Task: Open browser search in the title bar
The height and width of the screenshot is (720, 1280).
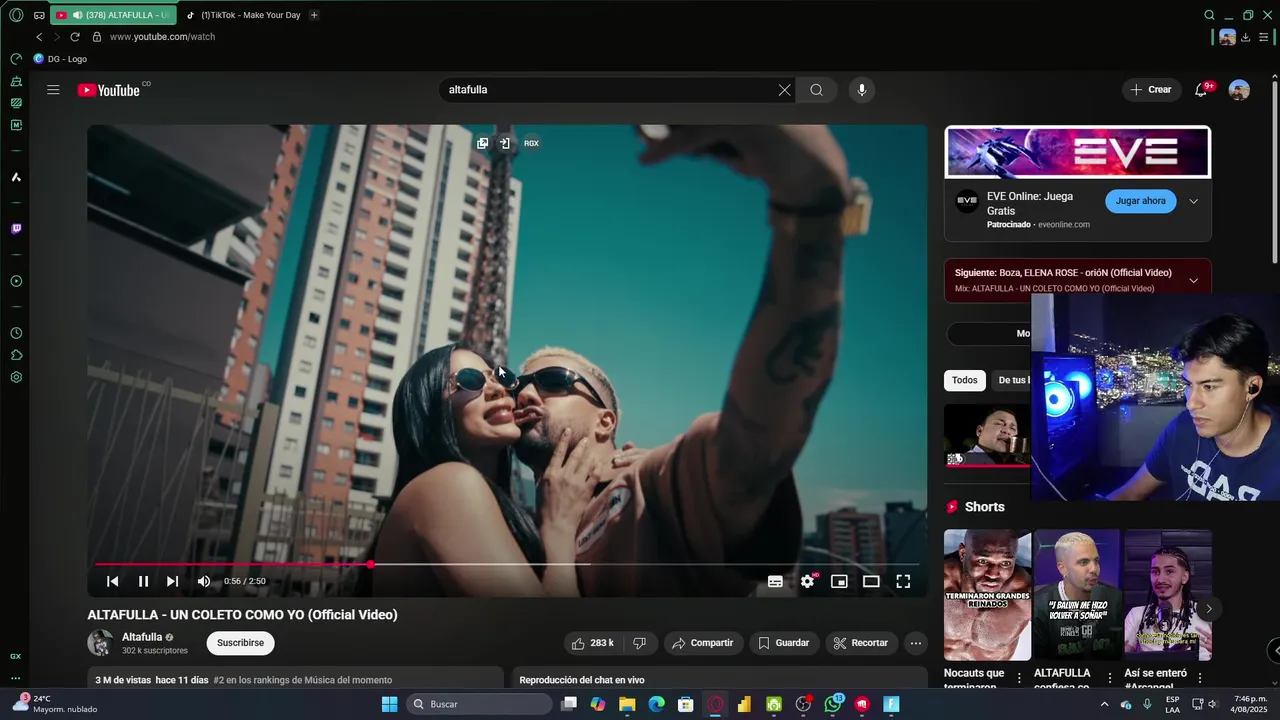Action: tap(1209, 15)
